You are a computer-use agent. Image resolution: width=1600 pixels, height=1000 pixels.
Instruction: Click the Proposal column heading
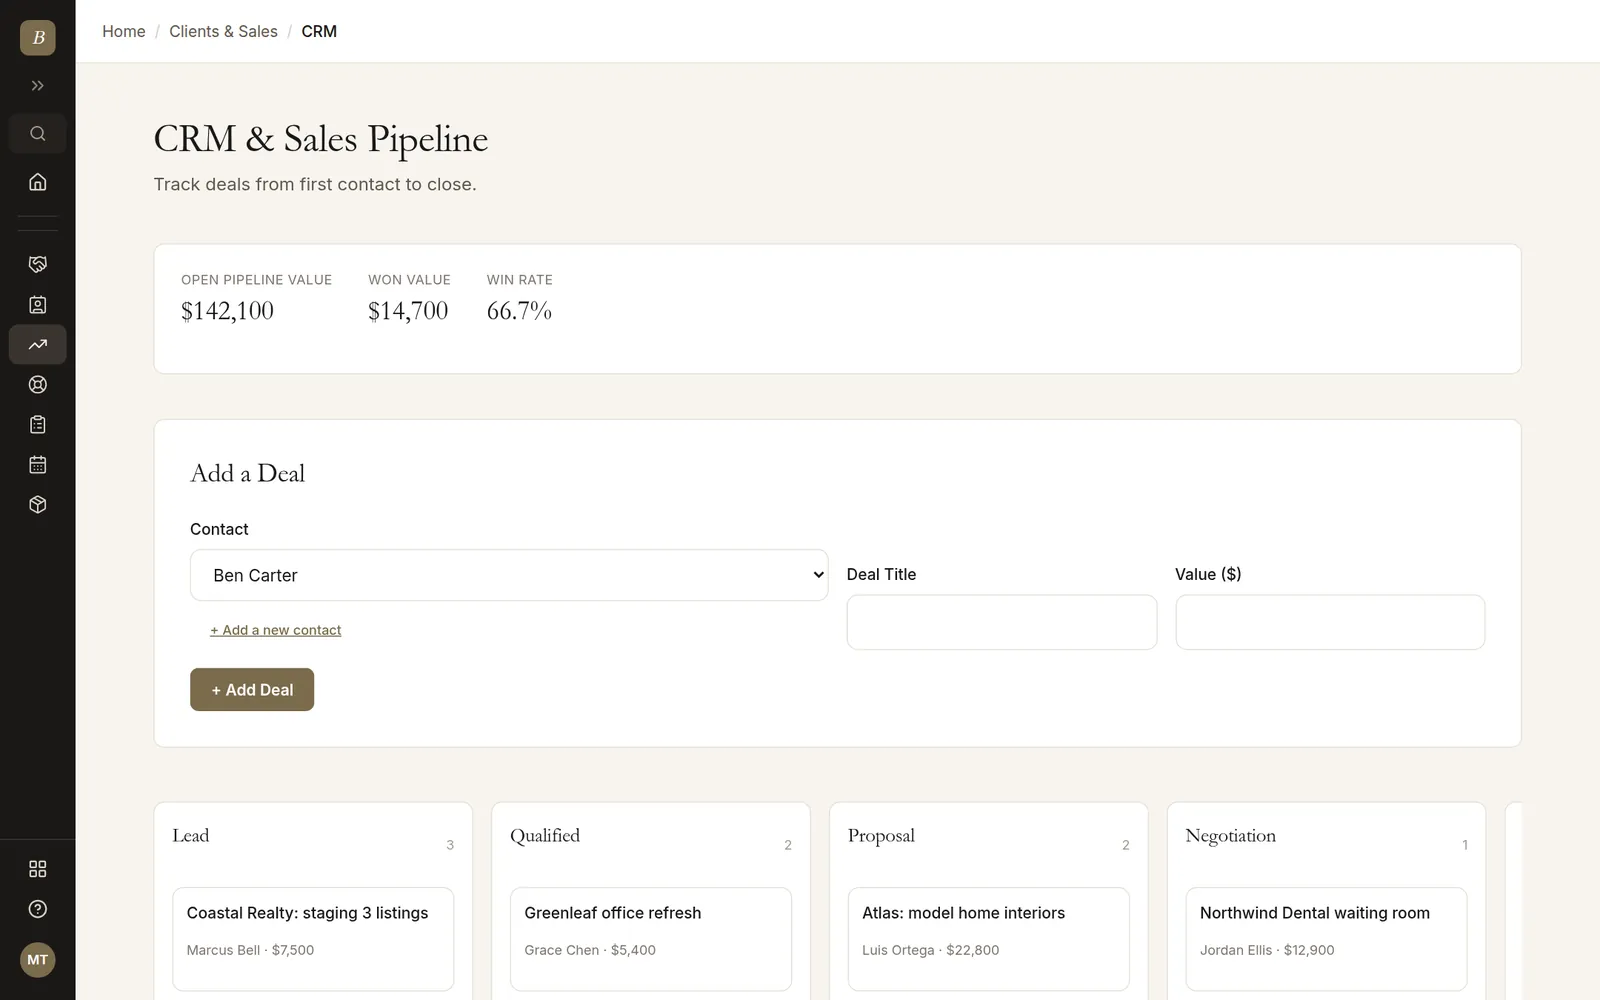click(x=881, y=836)
